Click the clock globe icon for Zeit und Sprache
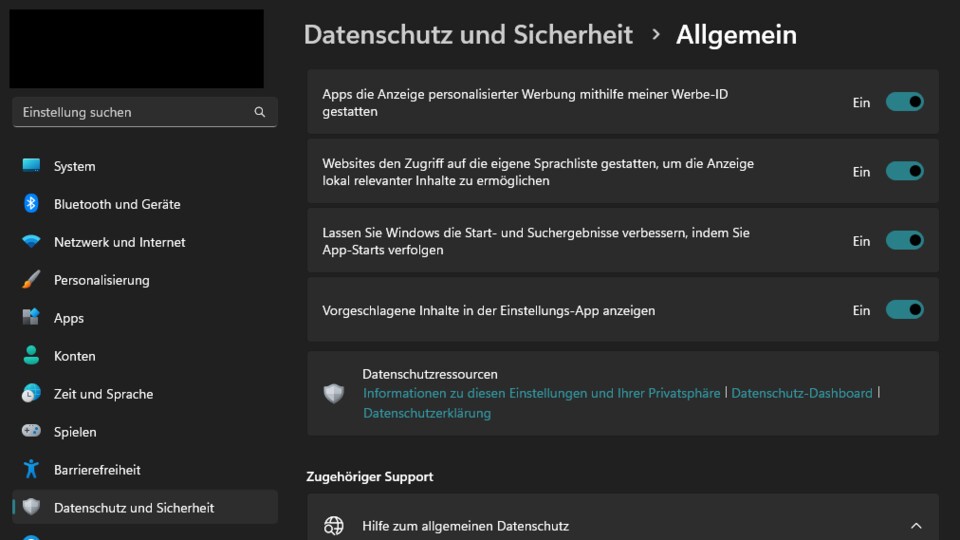The width and height of the screenshot is (960, 540). (x=31, y=393)
